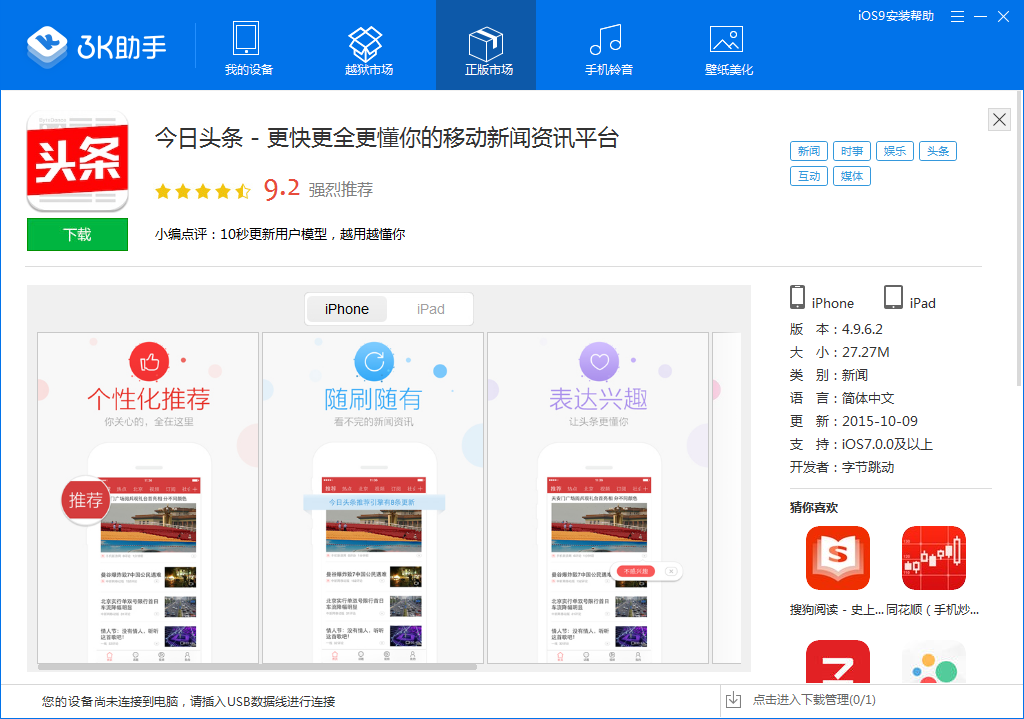The image size is (1024, 719).
Task: Click the iPhone device icon in info panel
Action: (x=797, y=297)
